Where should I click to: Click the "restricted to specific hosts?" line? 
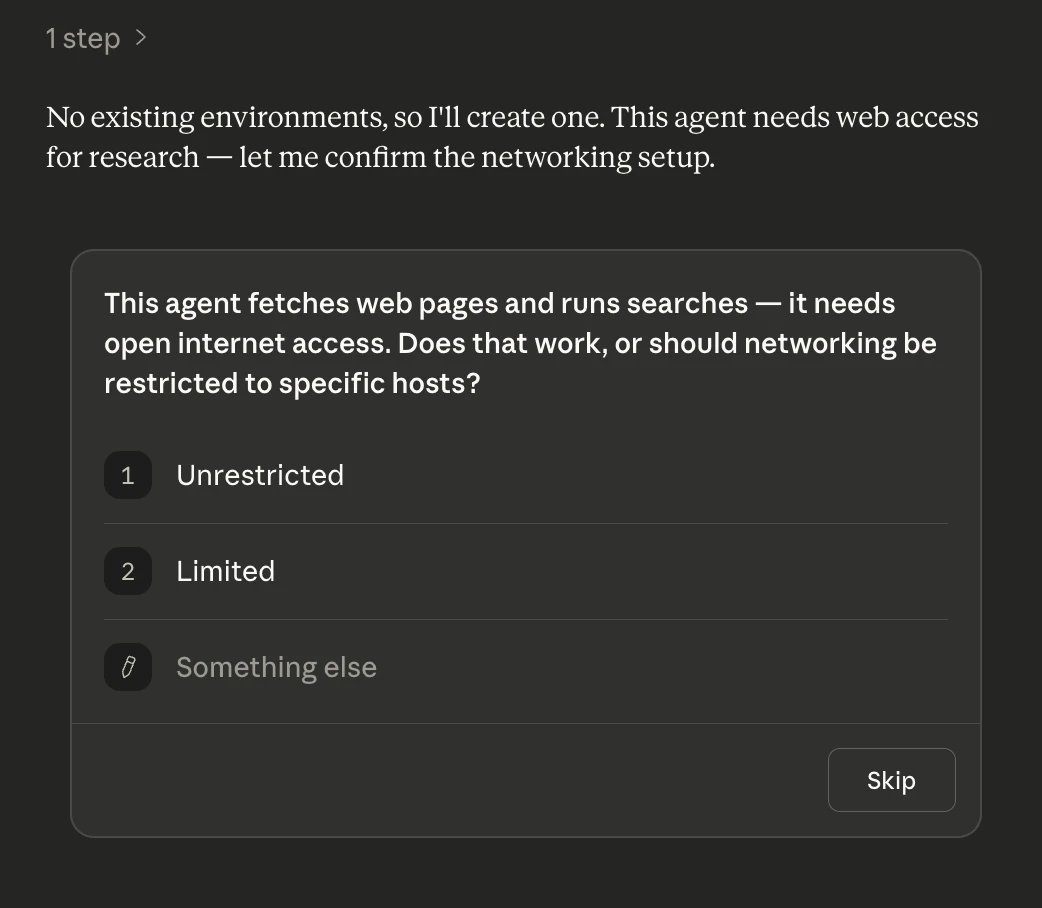292,383
